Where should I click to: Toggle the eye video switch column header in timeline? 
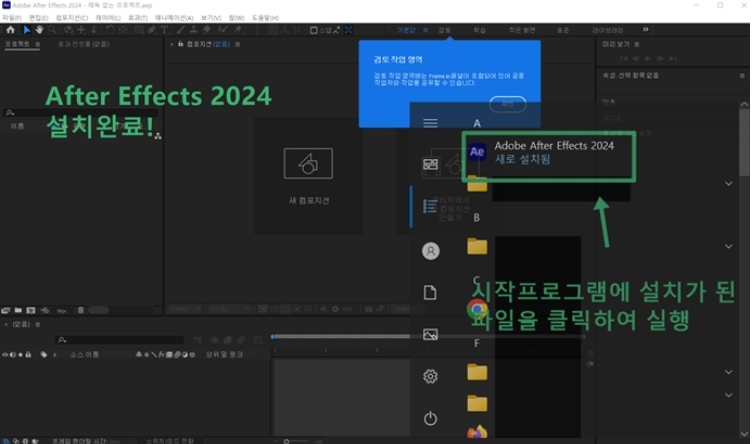[x=6, y=355]
